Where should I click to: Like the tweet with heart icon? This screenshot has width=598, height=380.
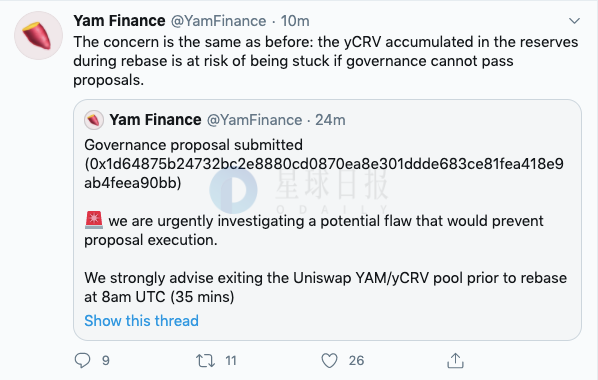point(329,361)
